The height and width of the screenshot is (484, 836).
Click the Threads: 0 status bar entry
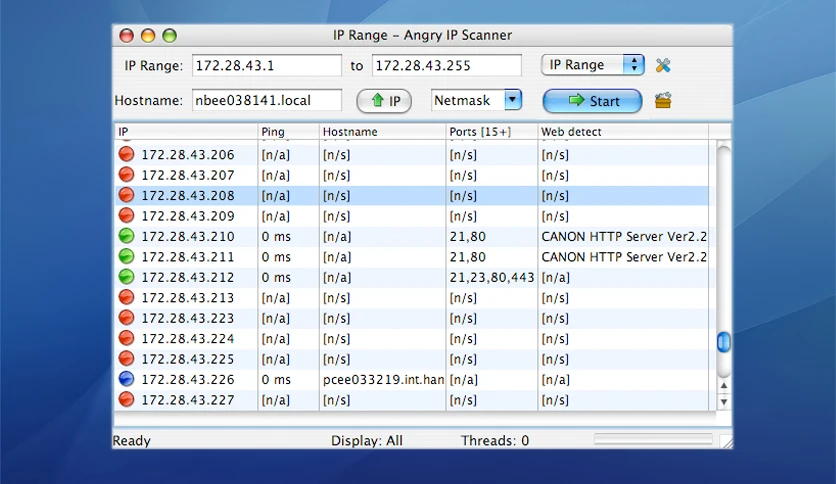495,441
